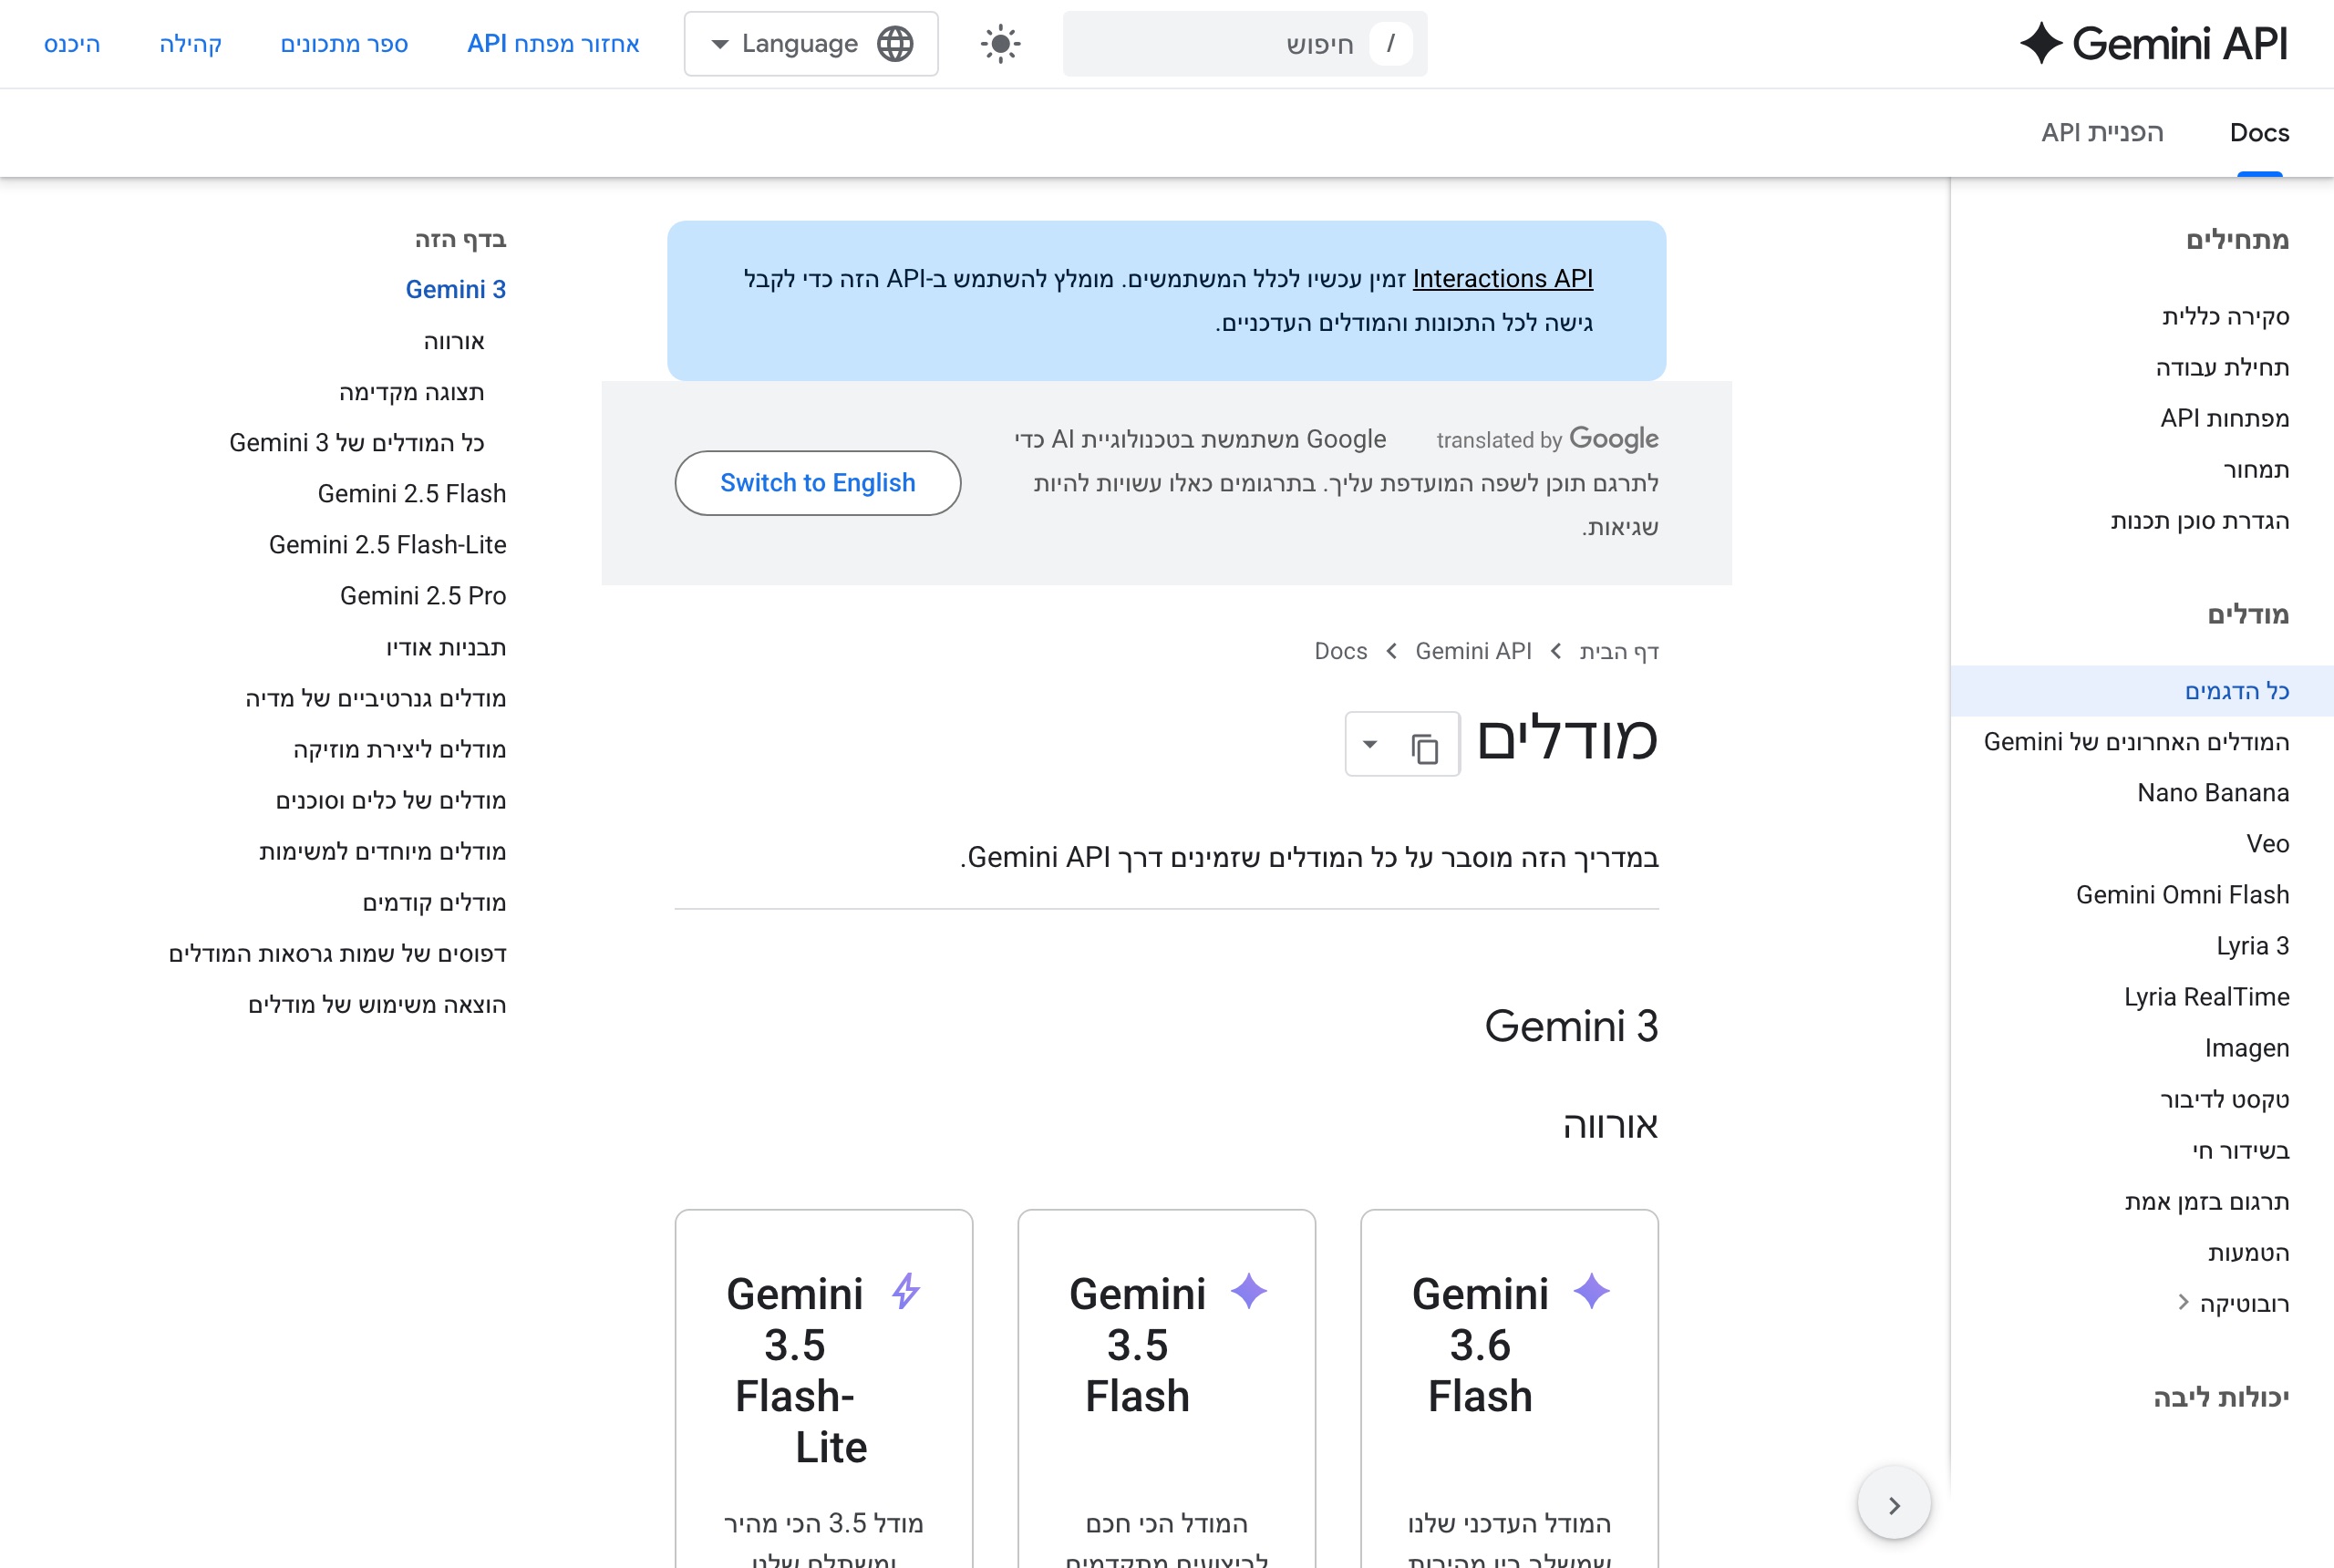Screen dimensions: 2334x1568
Task: Jump to הוצאה משימוש של מודלים
Action: click(376, 1004)
